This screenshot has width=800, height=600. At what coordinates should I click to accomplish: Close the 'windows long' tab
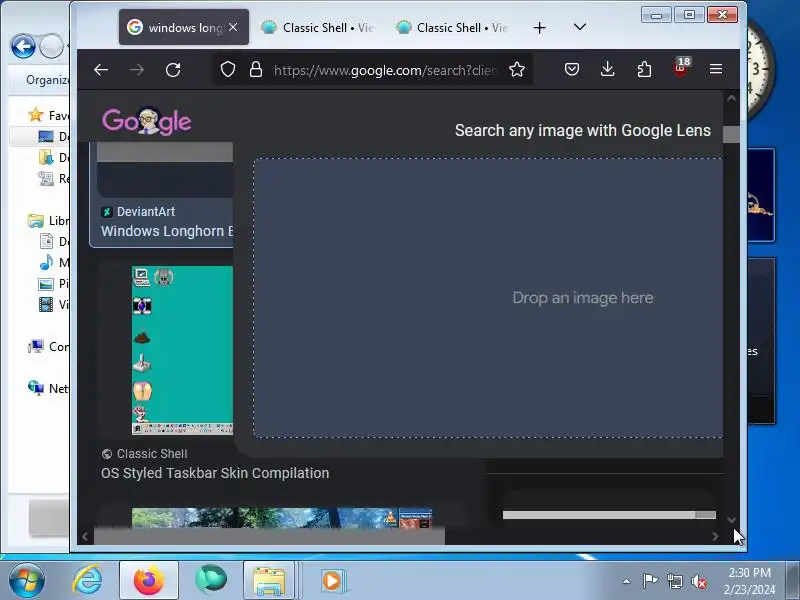[233, 27]
